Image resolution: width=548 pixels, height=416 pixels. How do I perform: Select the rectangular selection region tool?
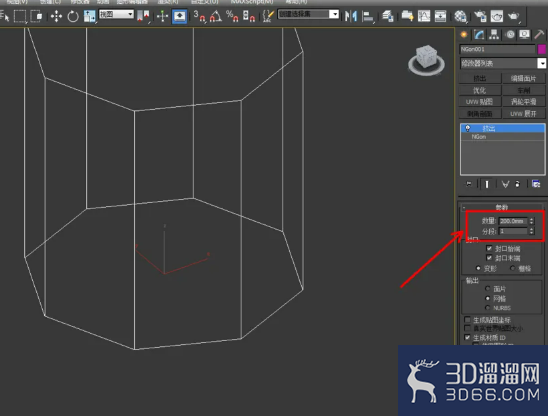pos(20,16)
